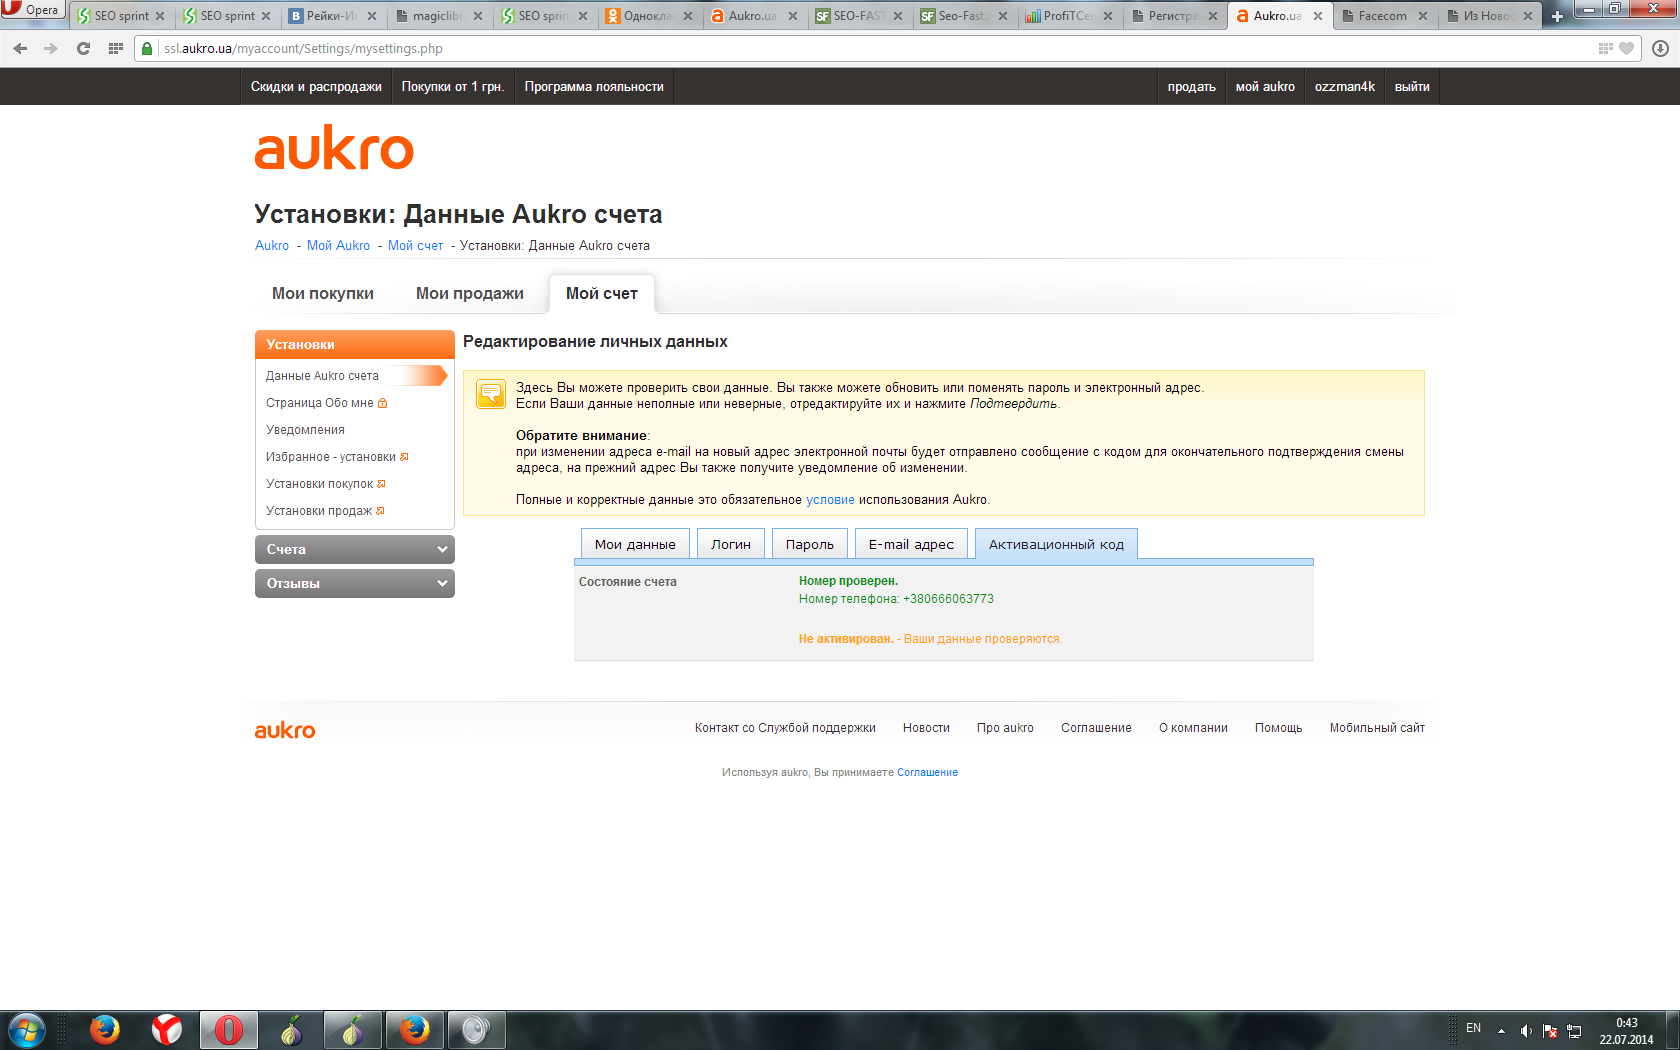Reload the page with the refresh icon
Image resolution: width=1680 pixels, height=1050 pixels.
pyautogui.click(x=83, y=48)
